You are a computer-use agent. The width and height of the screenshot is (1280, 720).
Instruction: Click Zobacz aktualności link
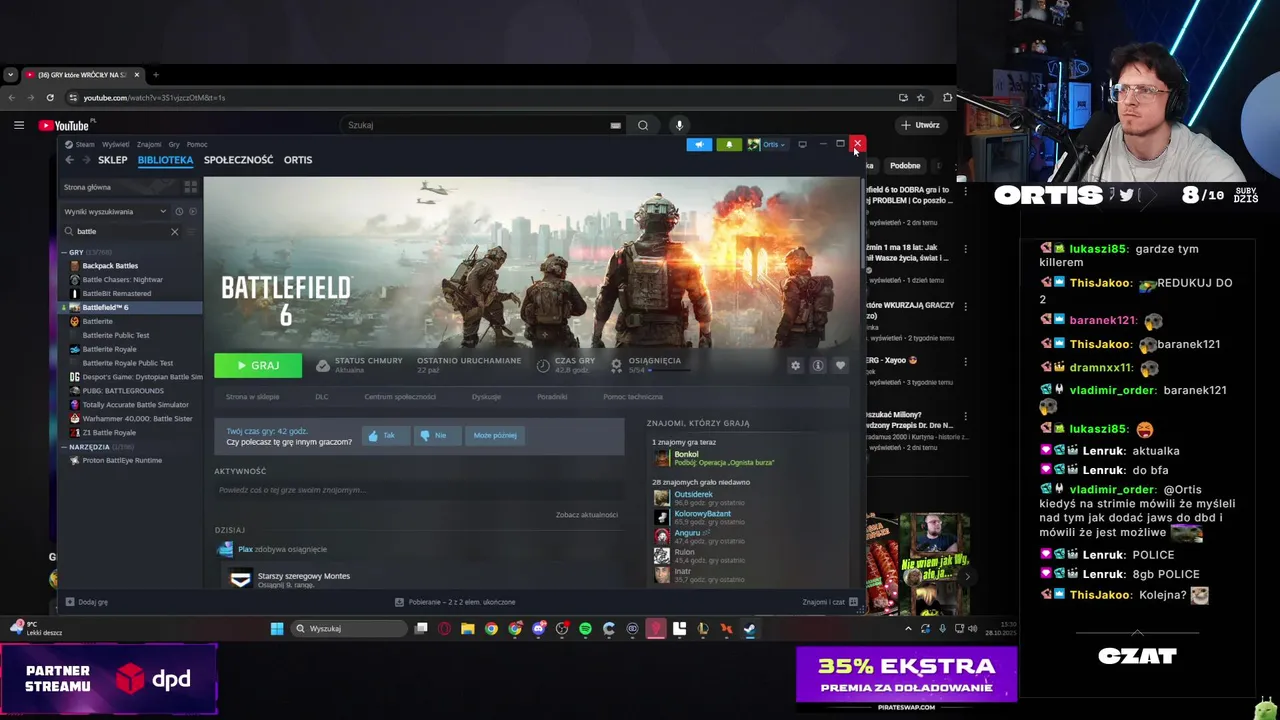tap(587, 515)
